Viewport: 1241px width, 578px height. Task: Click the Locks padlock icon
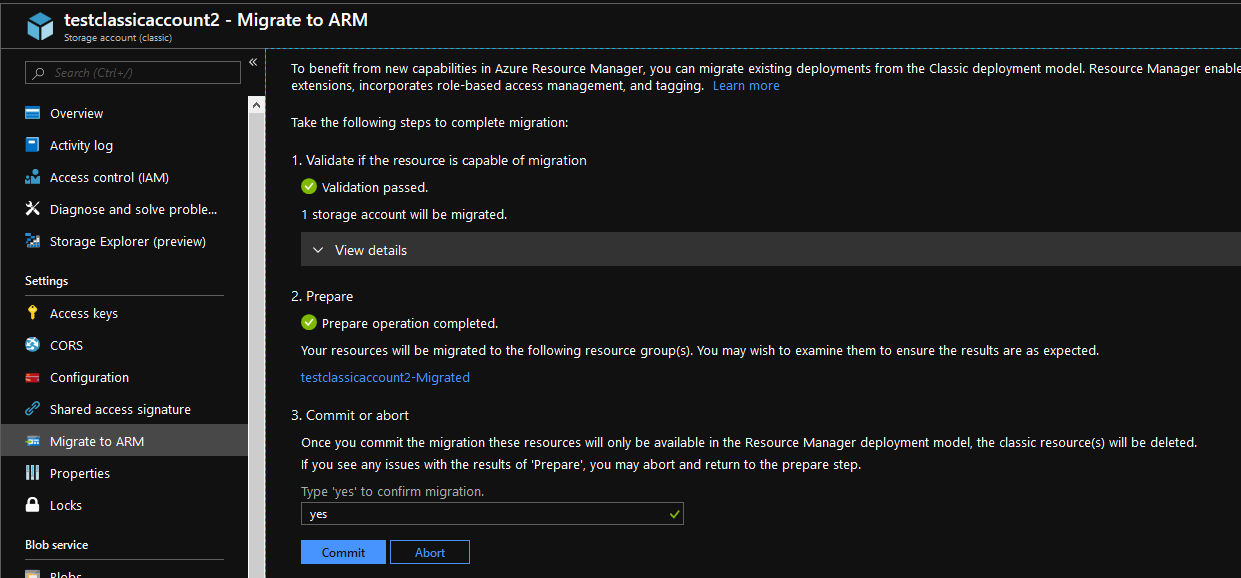[x=32, y=505]
